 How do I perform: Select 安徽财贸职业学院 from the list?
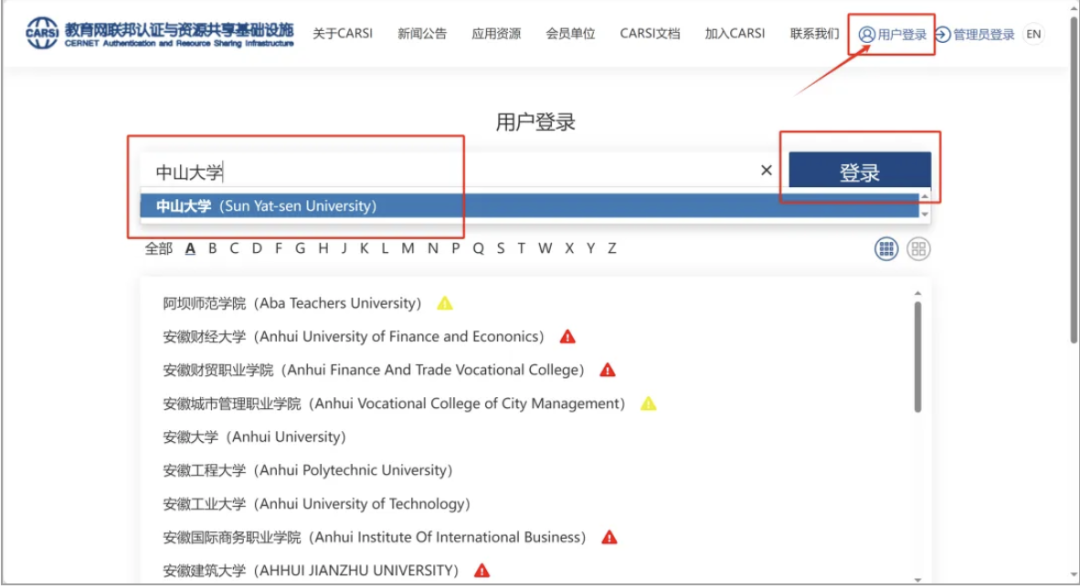373,370
